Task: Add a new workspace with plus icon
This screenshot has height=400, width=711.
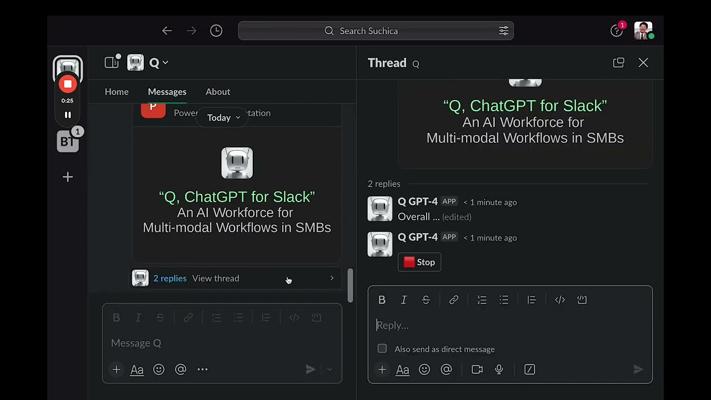Action: click(x=68, y=177)
